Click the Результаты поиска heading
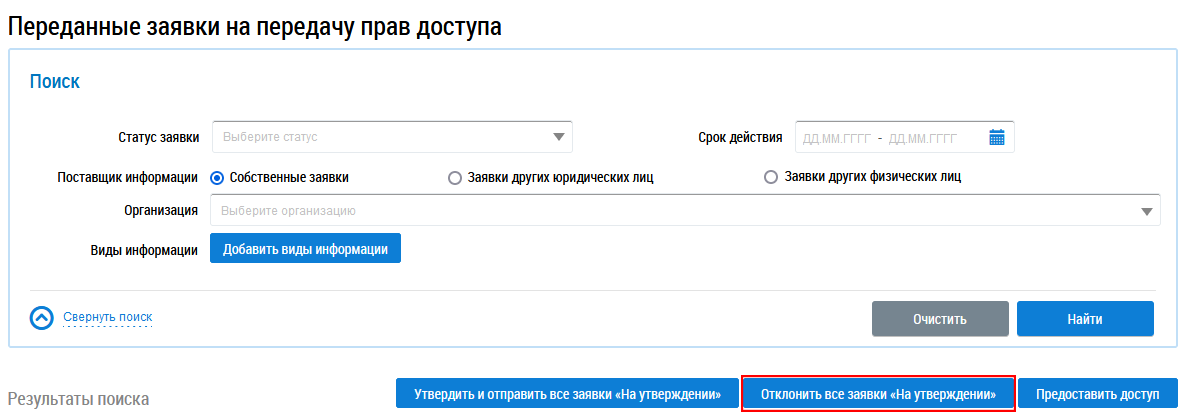1187x416 pixels. point(78,399)
